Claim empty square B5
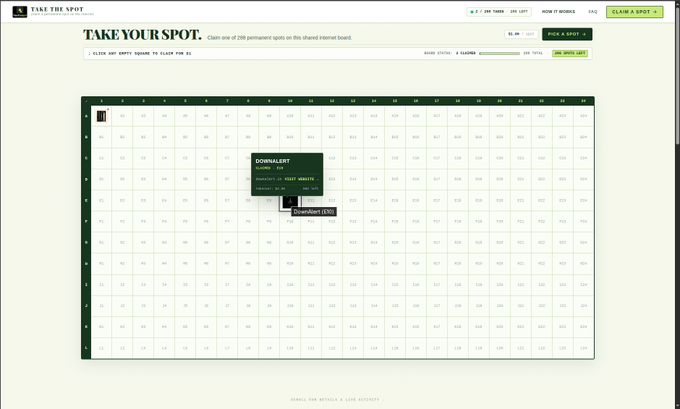Viewport: 680px width, 409px height. (185, 137)
